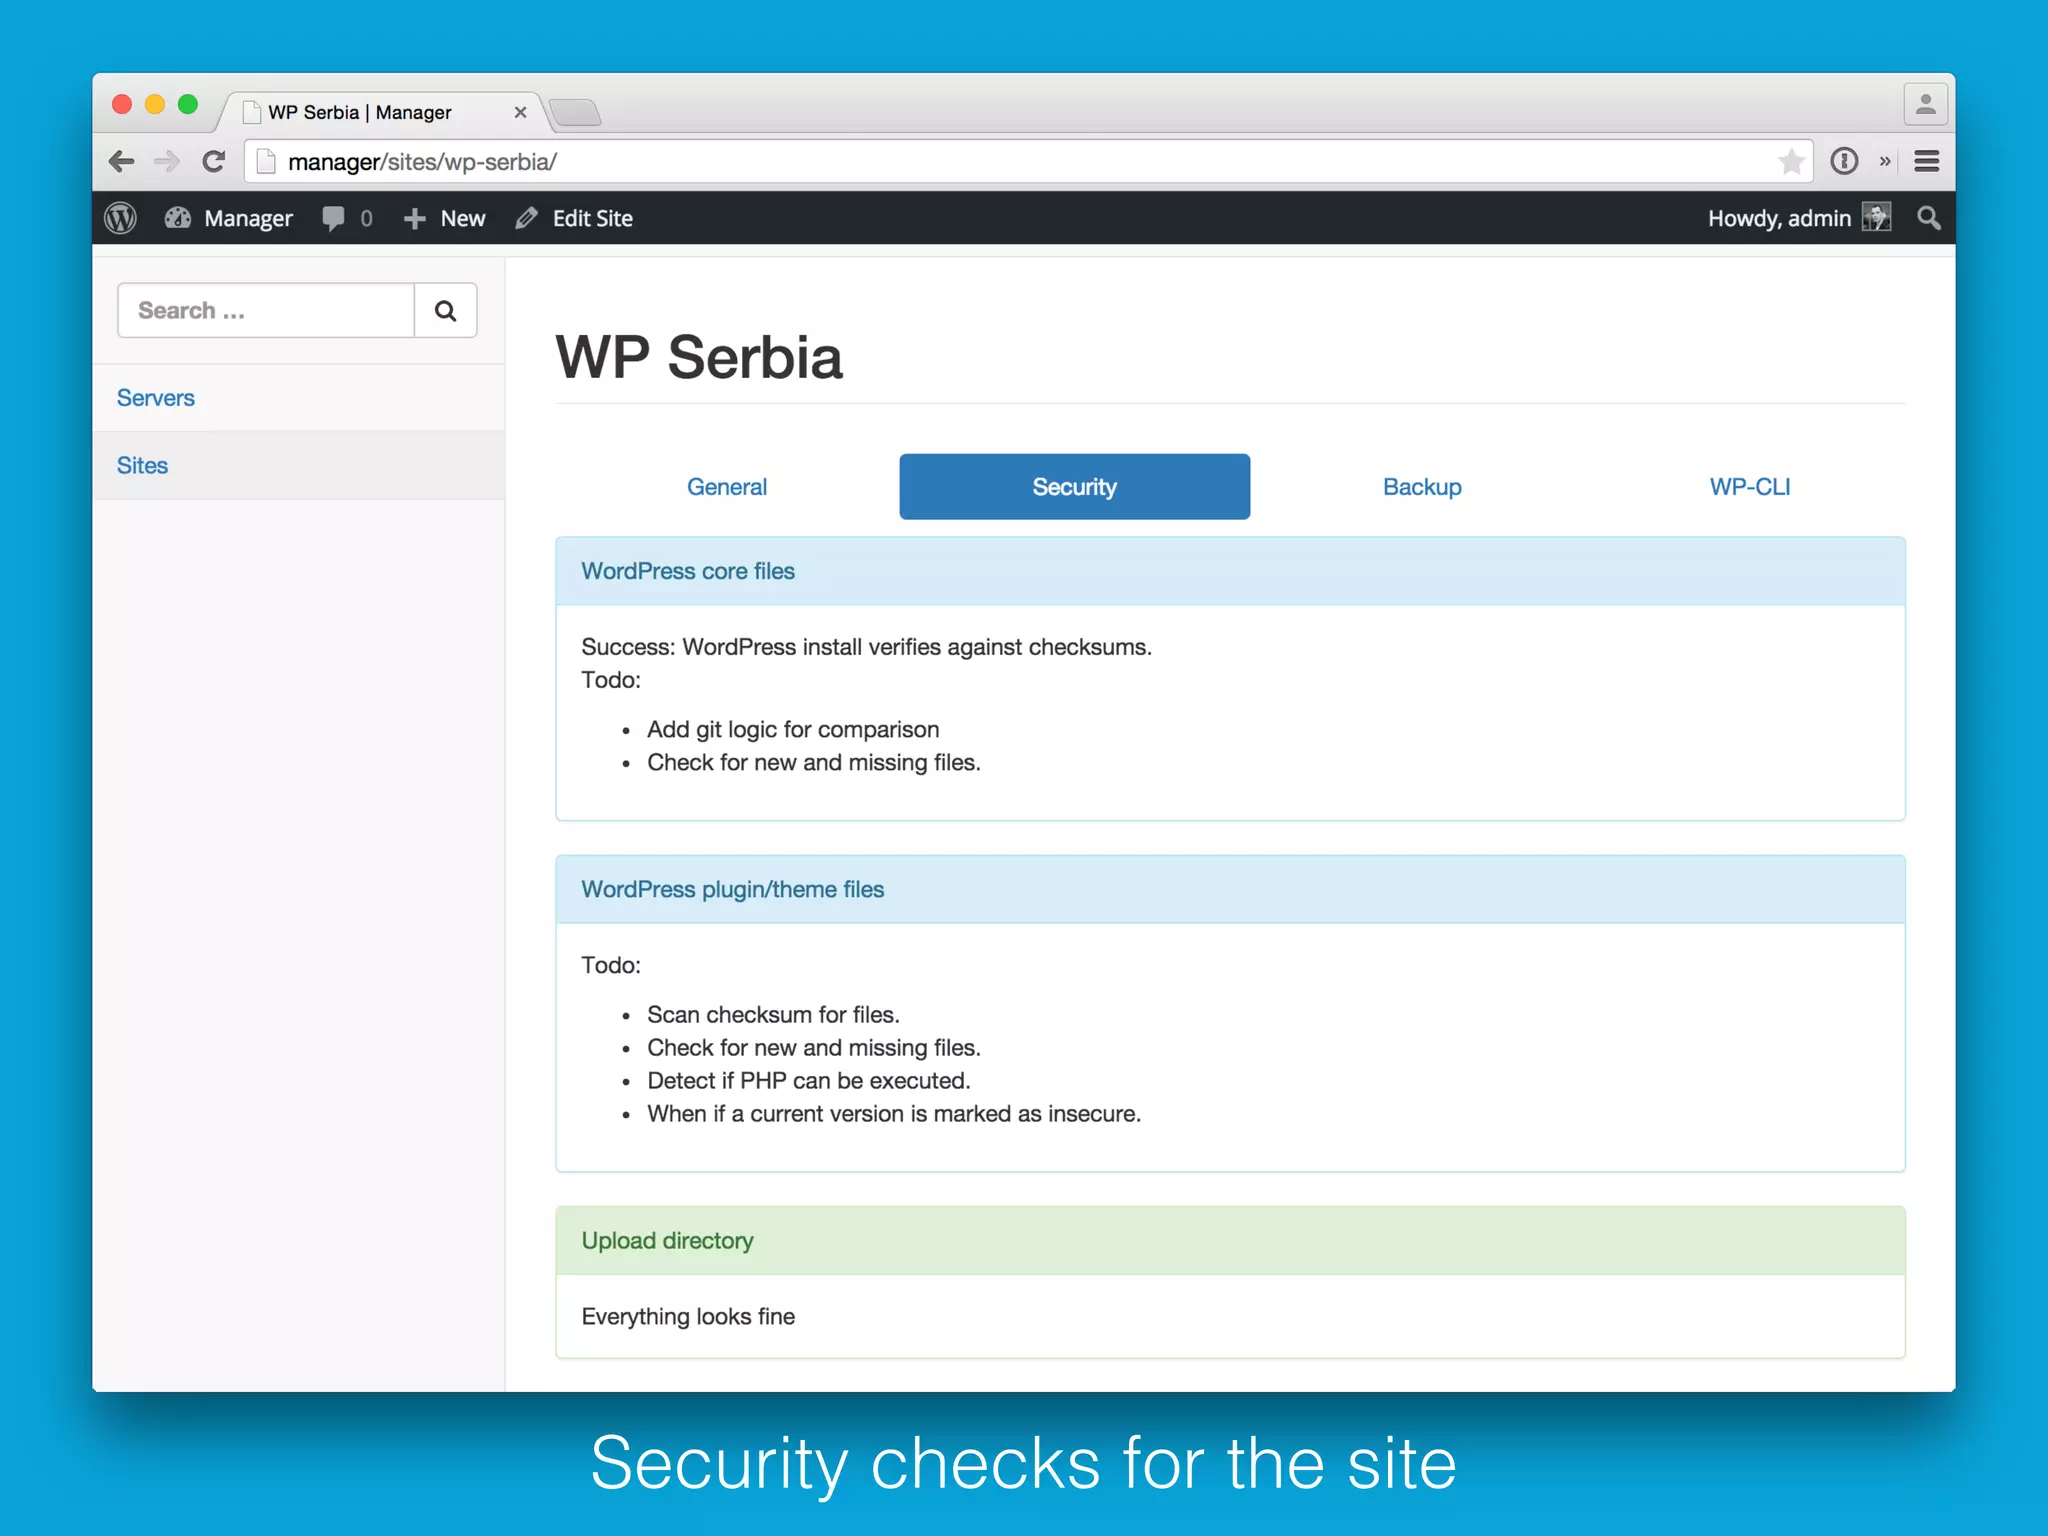Click the WordPress logo in admin bar

pos(121,218)
